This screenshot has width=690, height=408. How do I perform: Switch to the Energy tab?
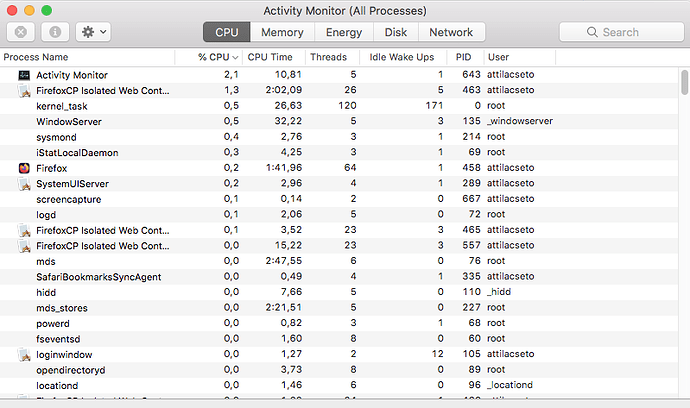point(344,32)
